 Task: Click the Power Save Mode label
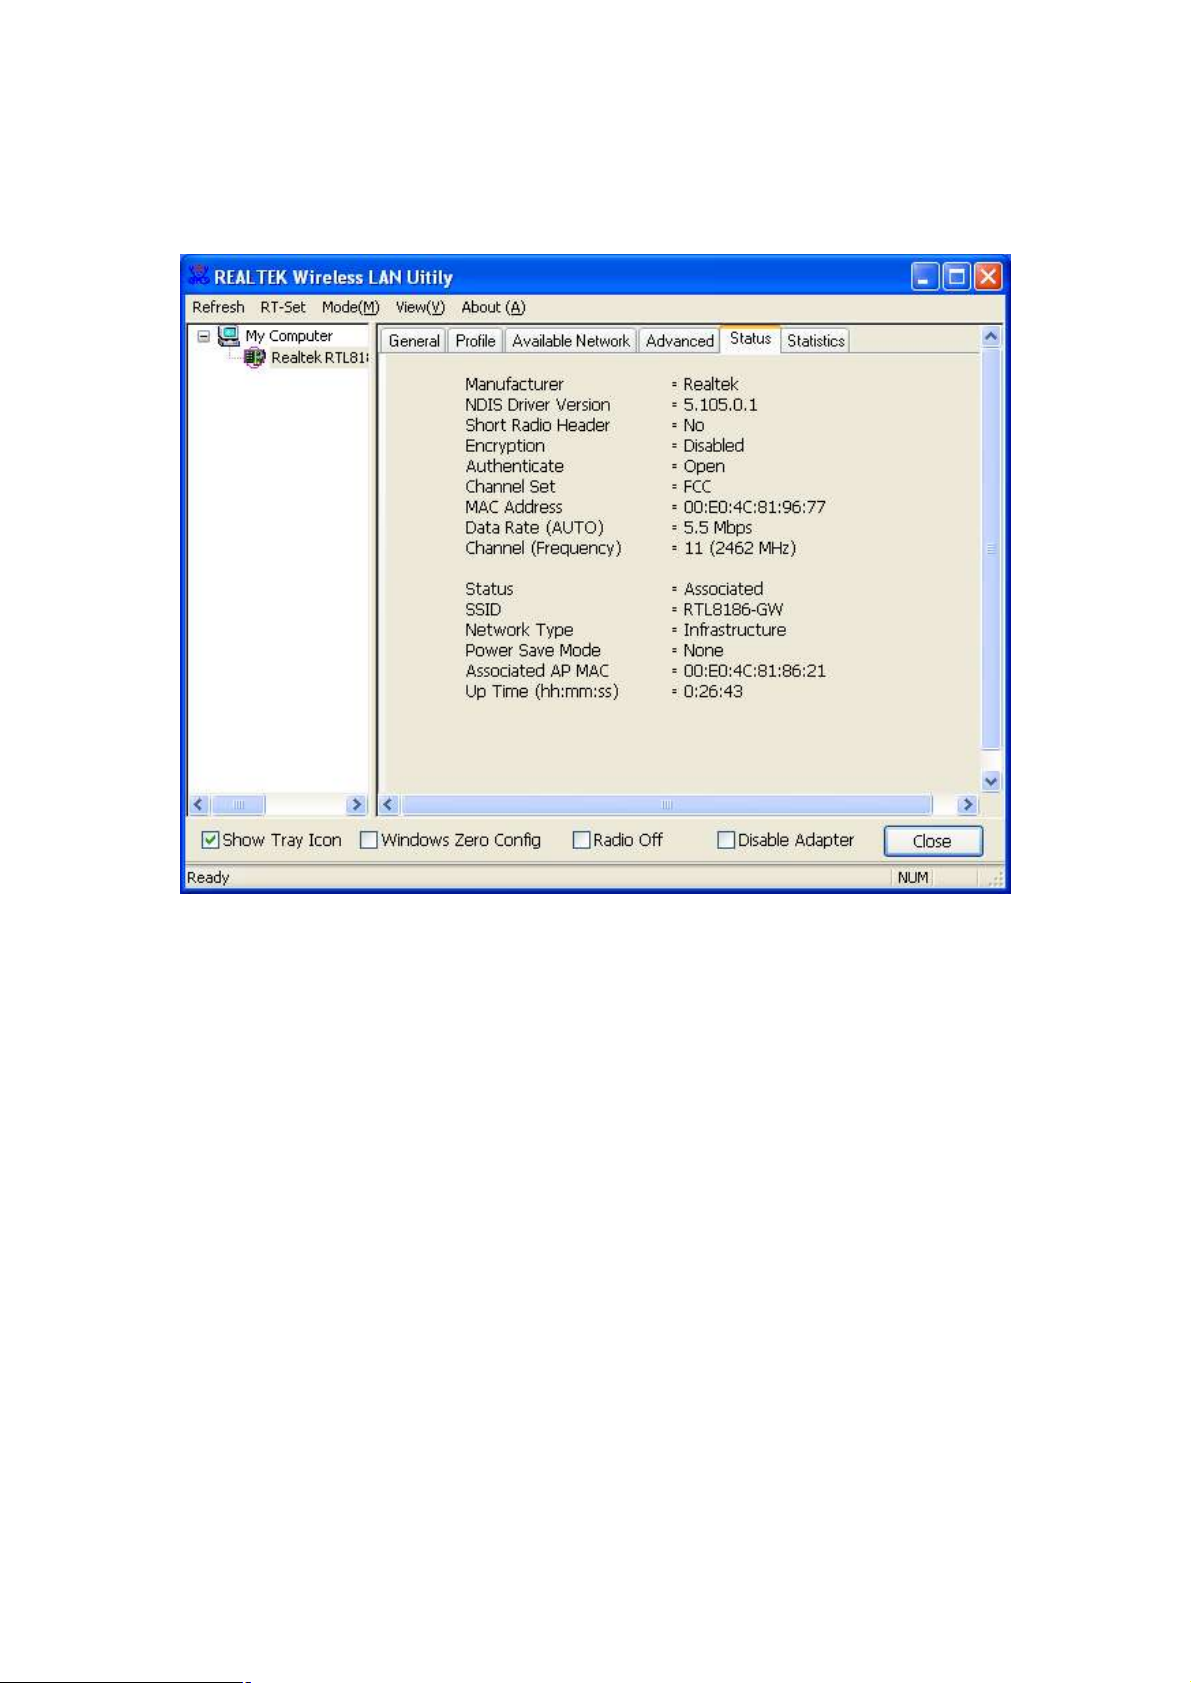533,650
